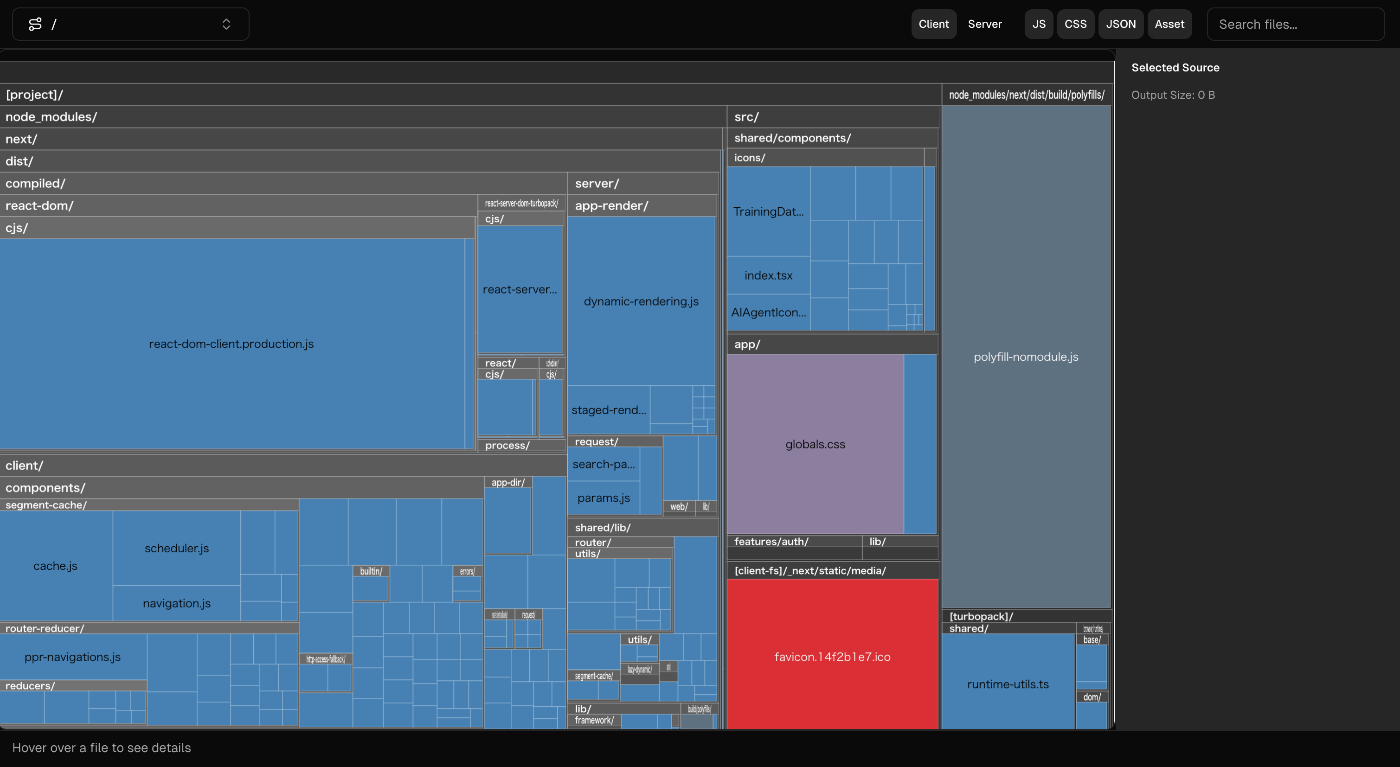
Task: Open [client-fs]/_next/static/media/ header
Action: point(833,571)
